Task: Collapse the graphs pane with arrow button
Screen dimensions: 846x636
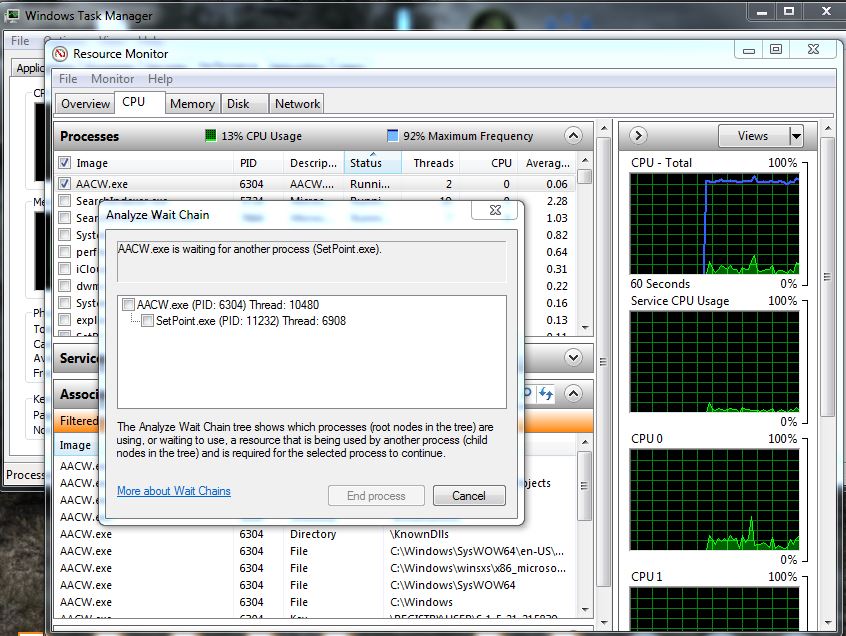Action: (x=638, y=136)
